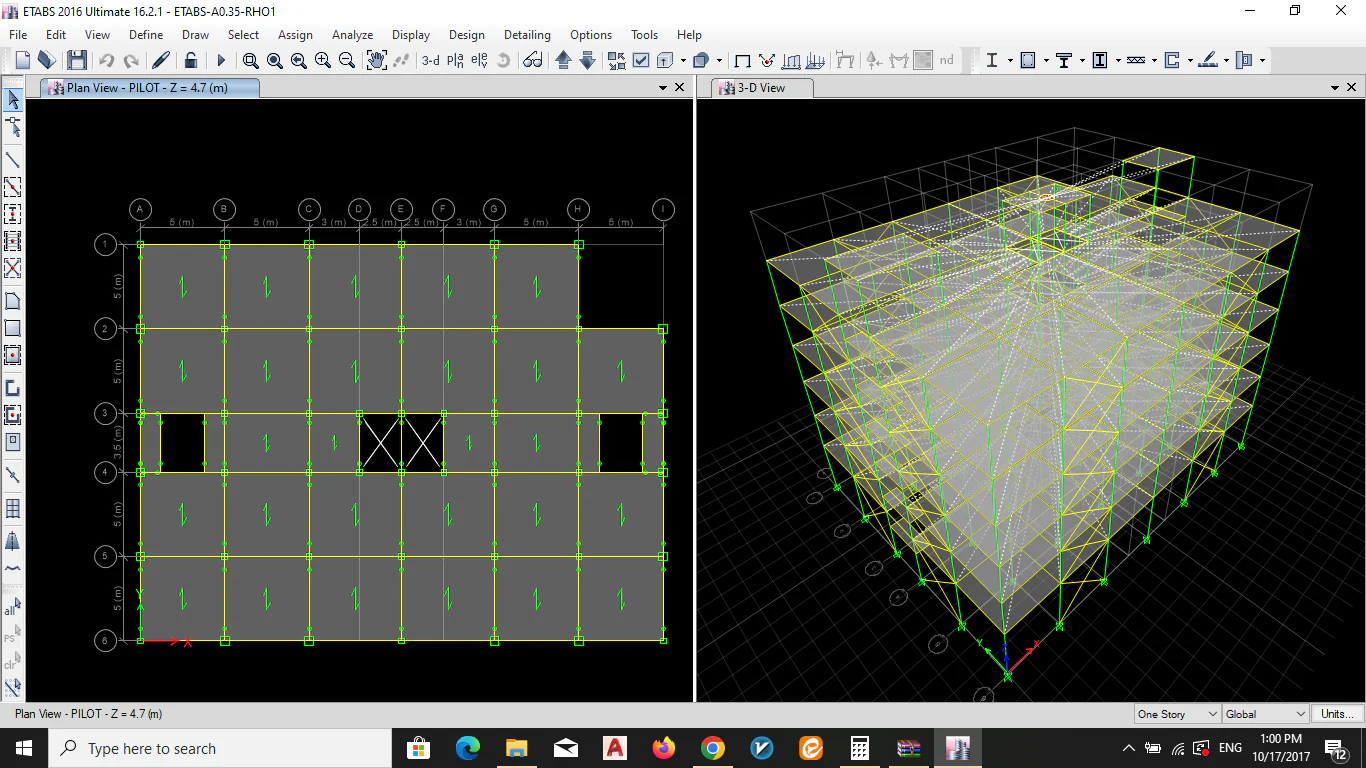The image size is (1366, 768).
Task: Open the One Story dropdown
Action: click(x=1177, y=714)
